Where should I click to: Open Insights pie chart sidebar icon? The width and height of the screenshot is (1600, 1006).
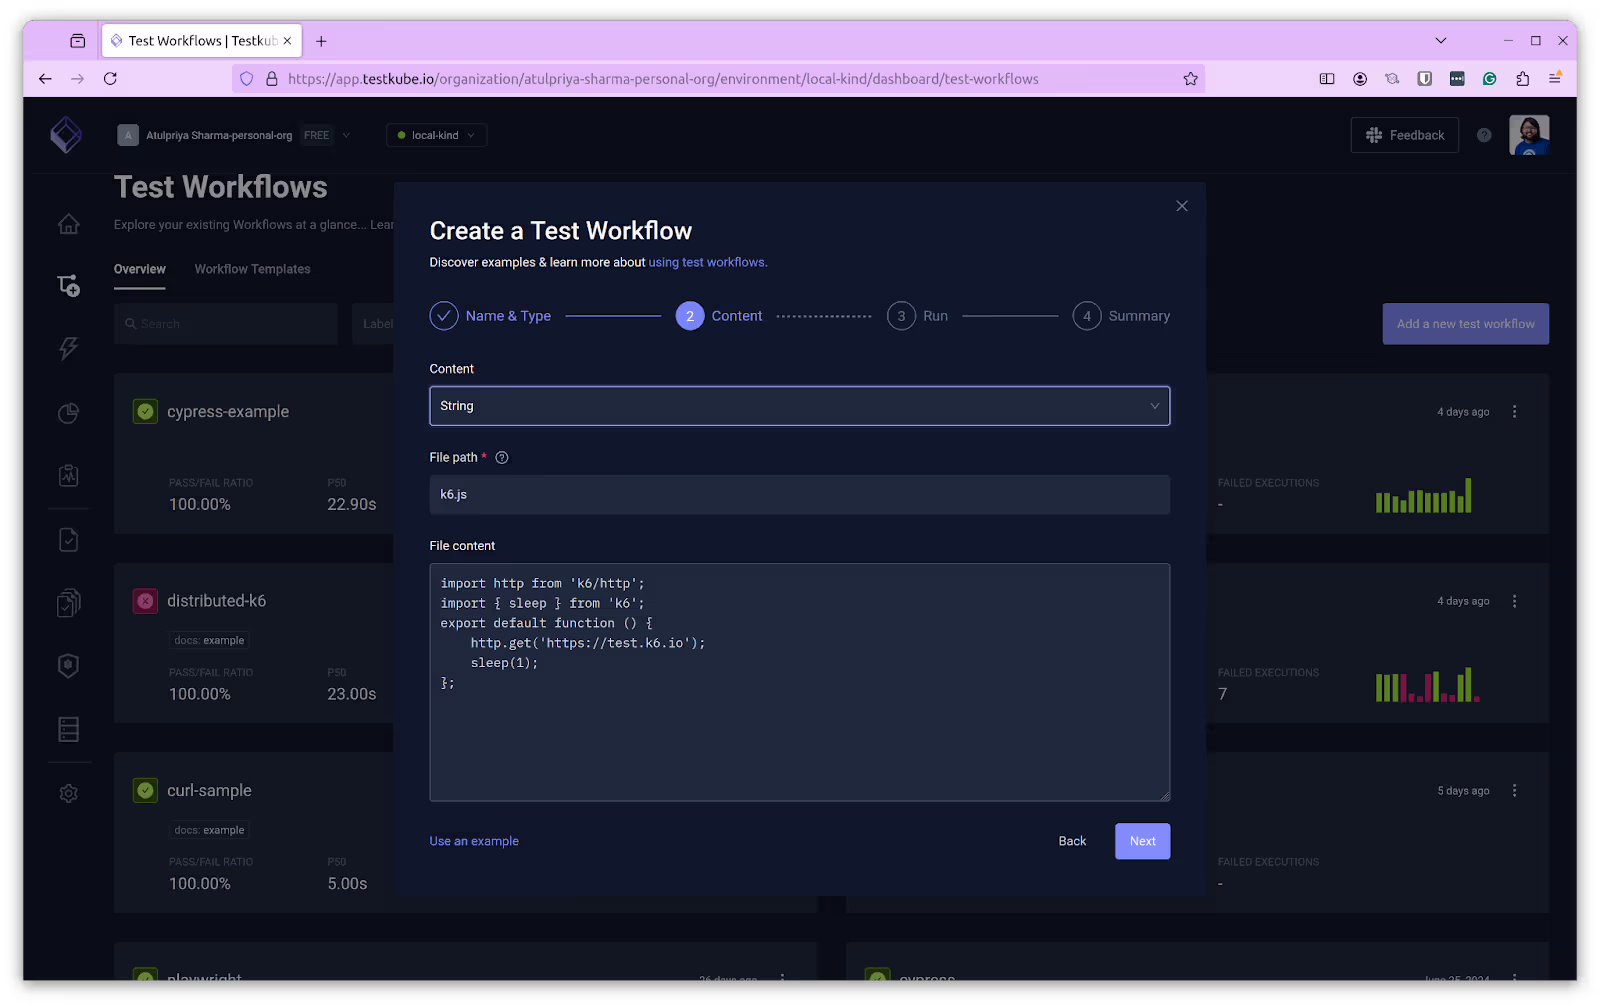point(68,413)
